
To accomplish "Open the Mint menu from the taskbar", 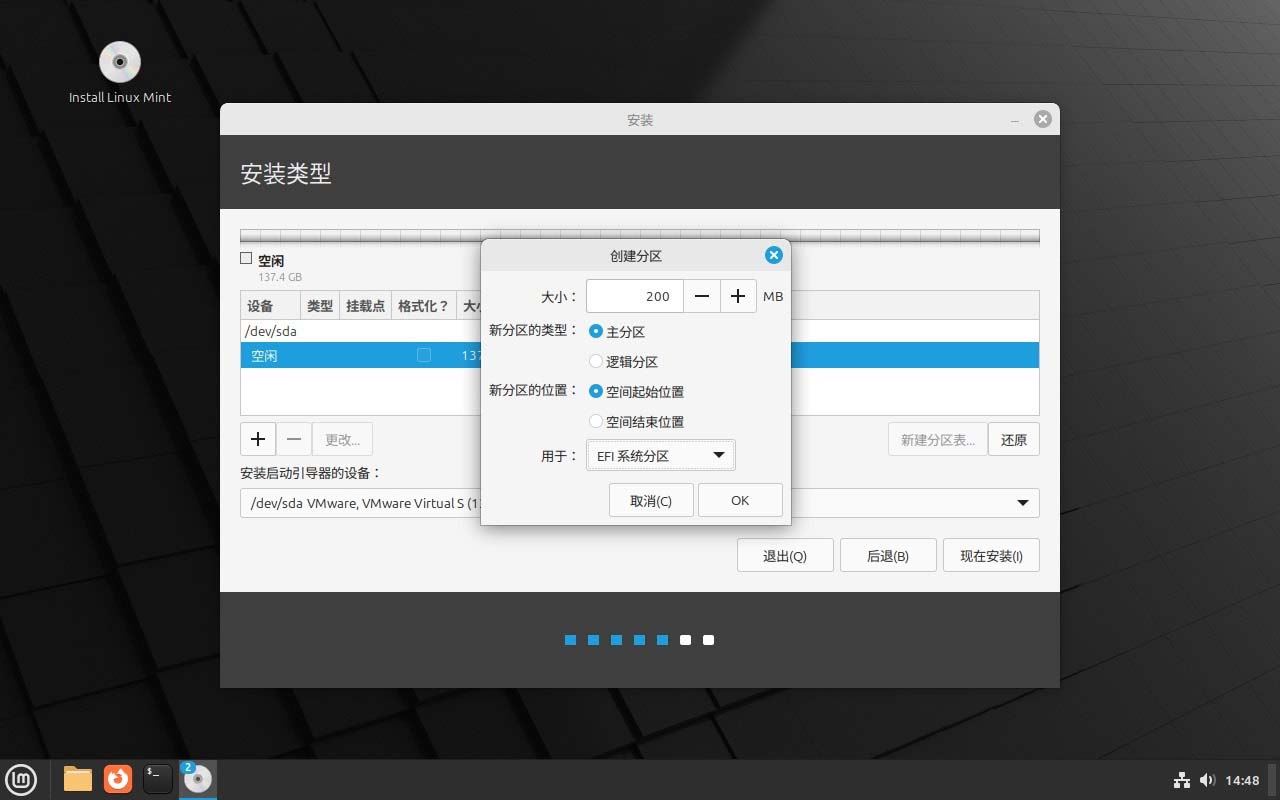I will (x=21, y=779).
